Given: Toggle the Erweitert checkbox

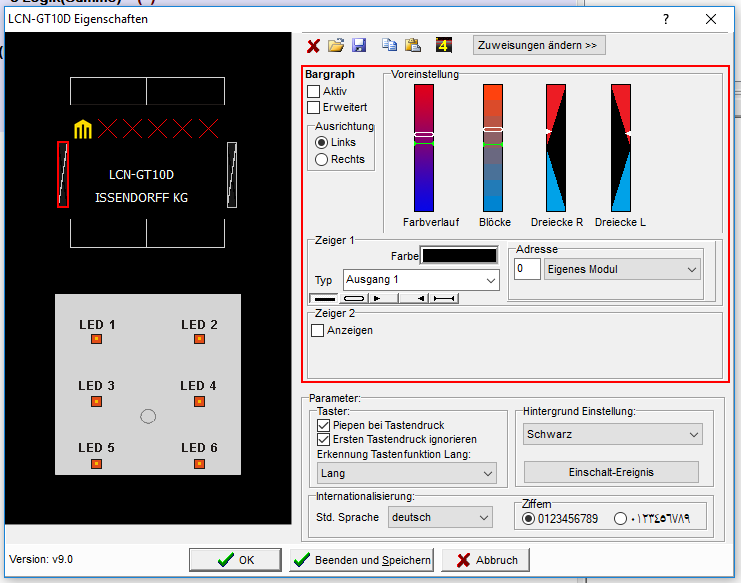Looking at the screenshot, I should click(x=314, y=107).
